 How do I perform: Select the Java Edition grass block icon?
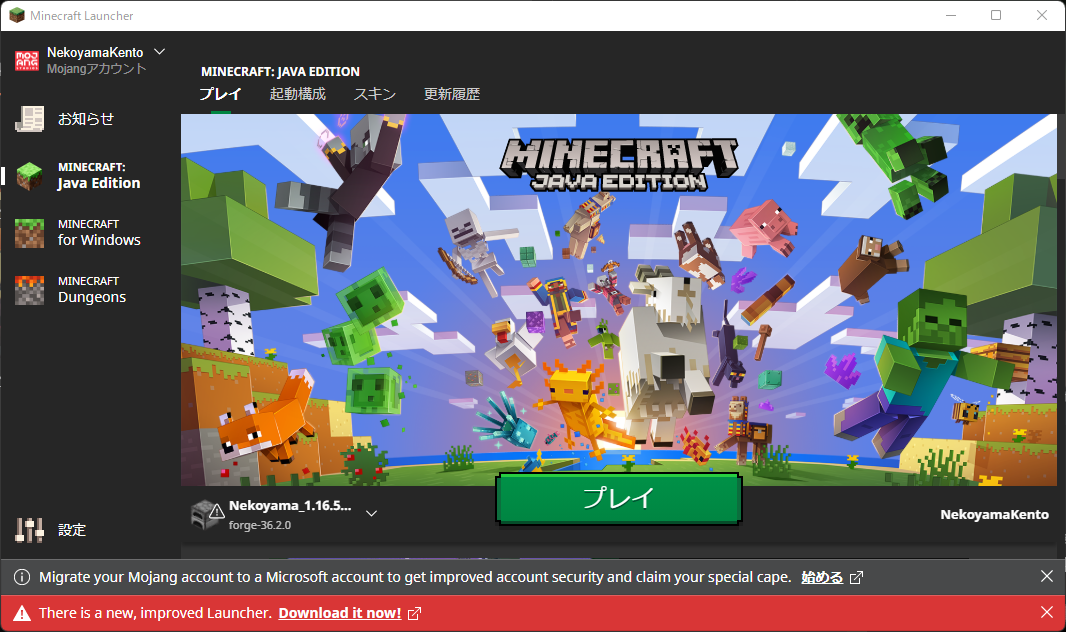[29, 176]
